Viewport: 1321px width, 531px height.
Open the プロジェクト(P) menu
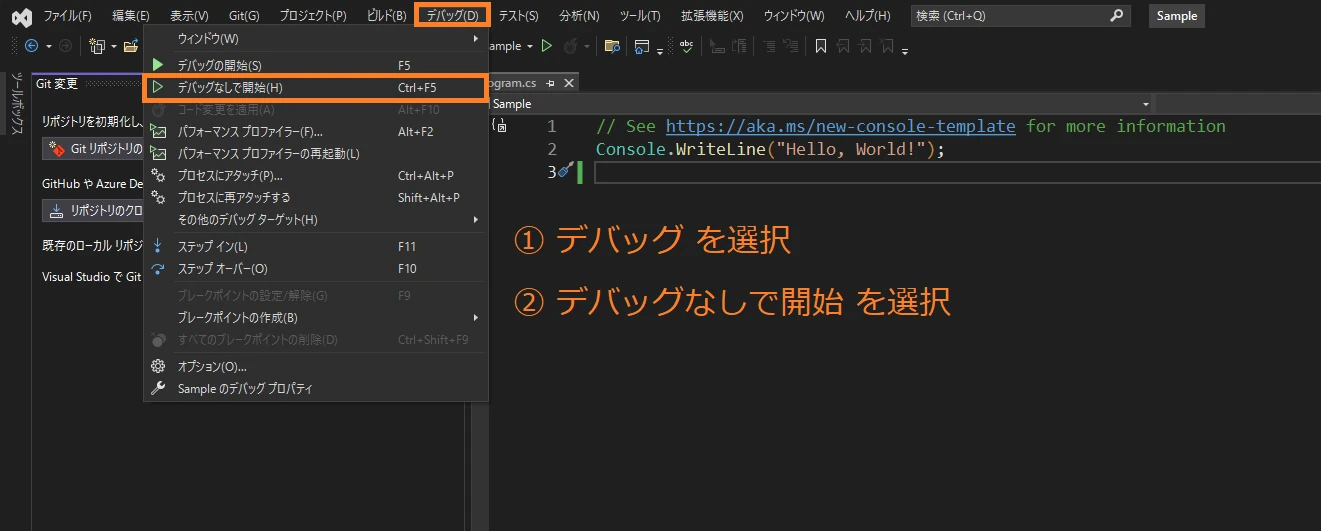pos(313,16)
